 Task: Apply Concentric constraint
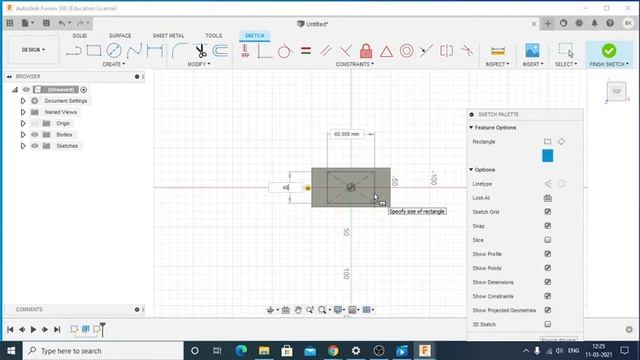(x=407, y=51)
